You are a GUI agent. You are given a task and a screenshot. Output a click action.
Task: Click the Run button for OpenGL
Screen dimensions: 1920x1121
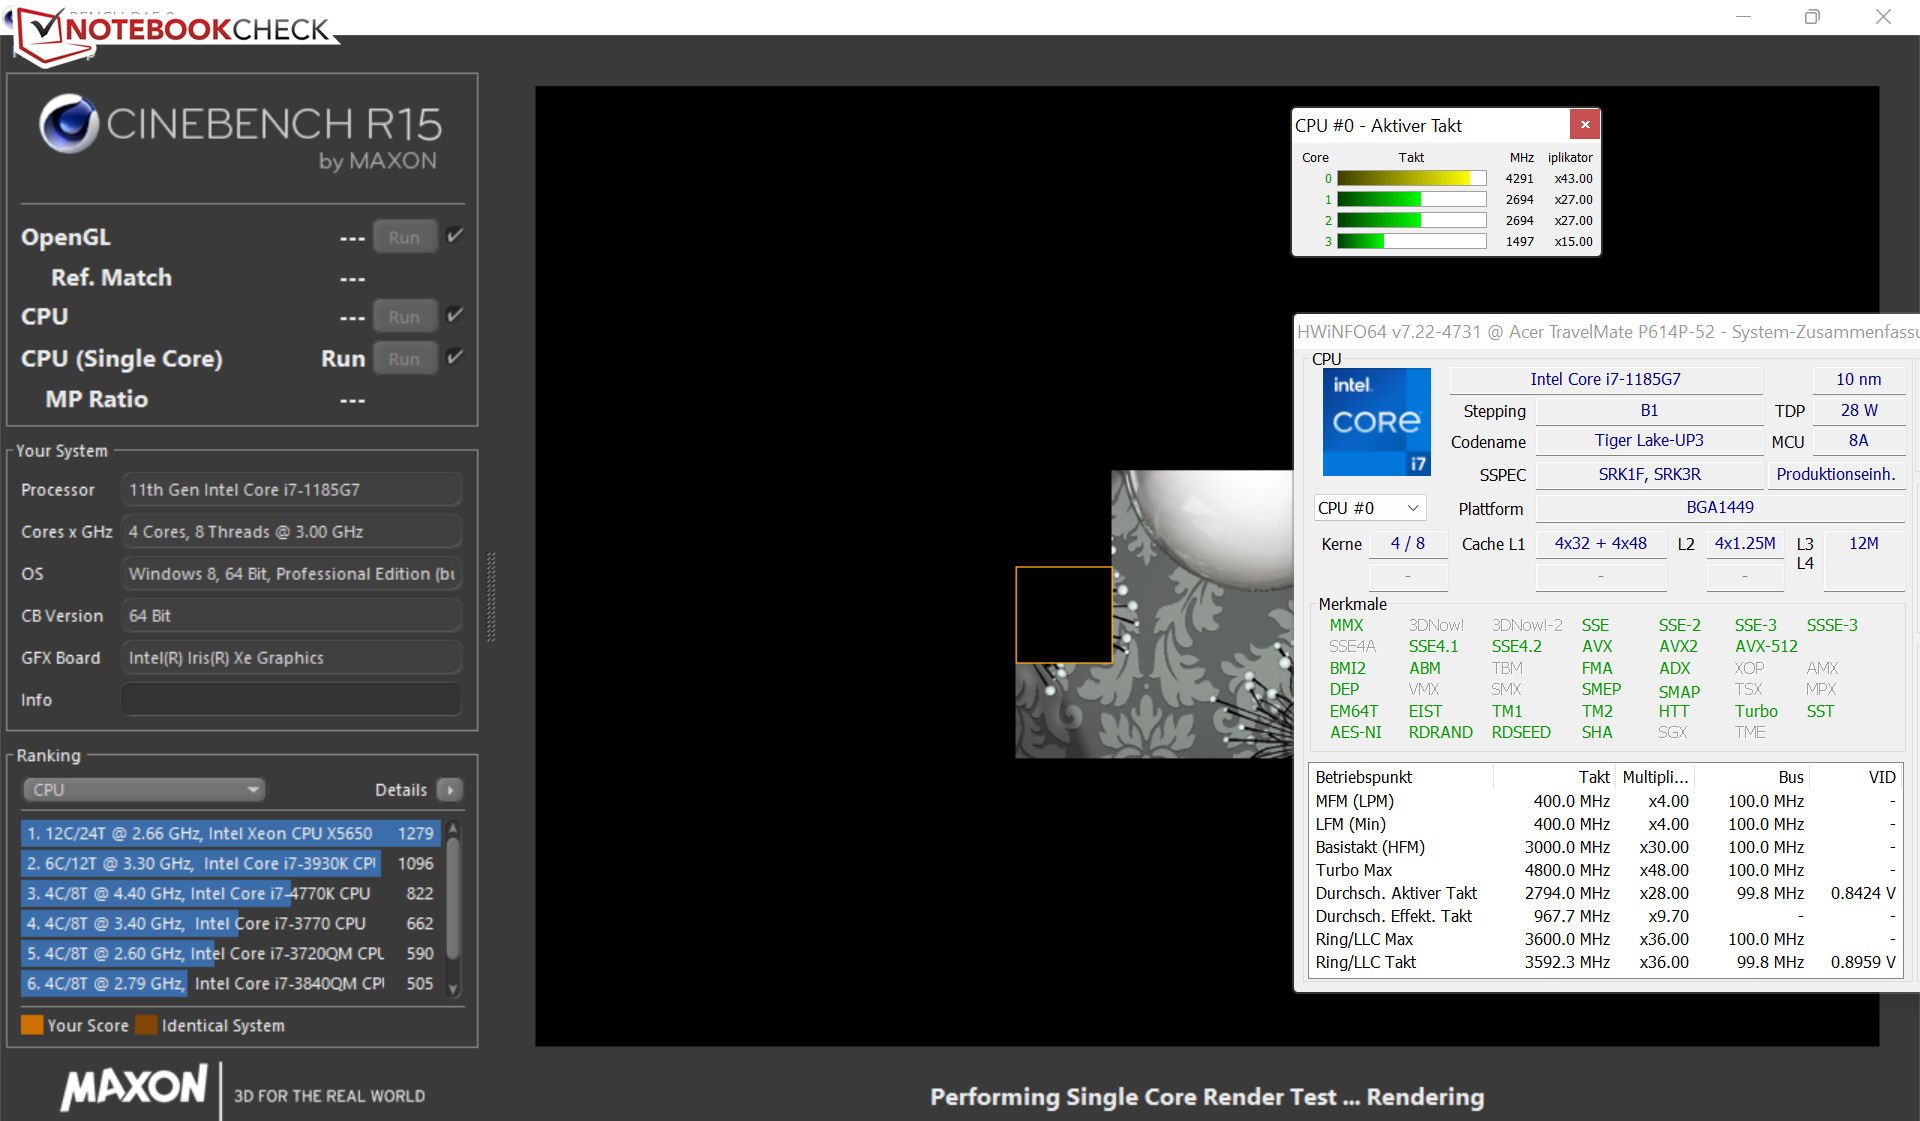point(404,237)
